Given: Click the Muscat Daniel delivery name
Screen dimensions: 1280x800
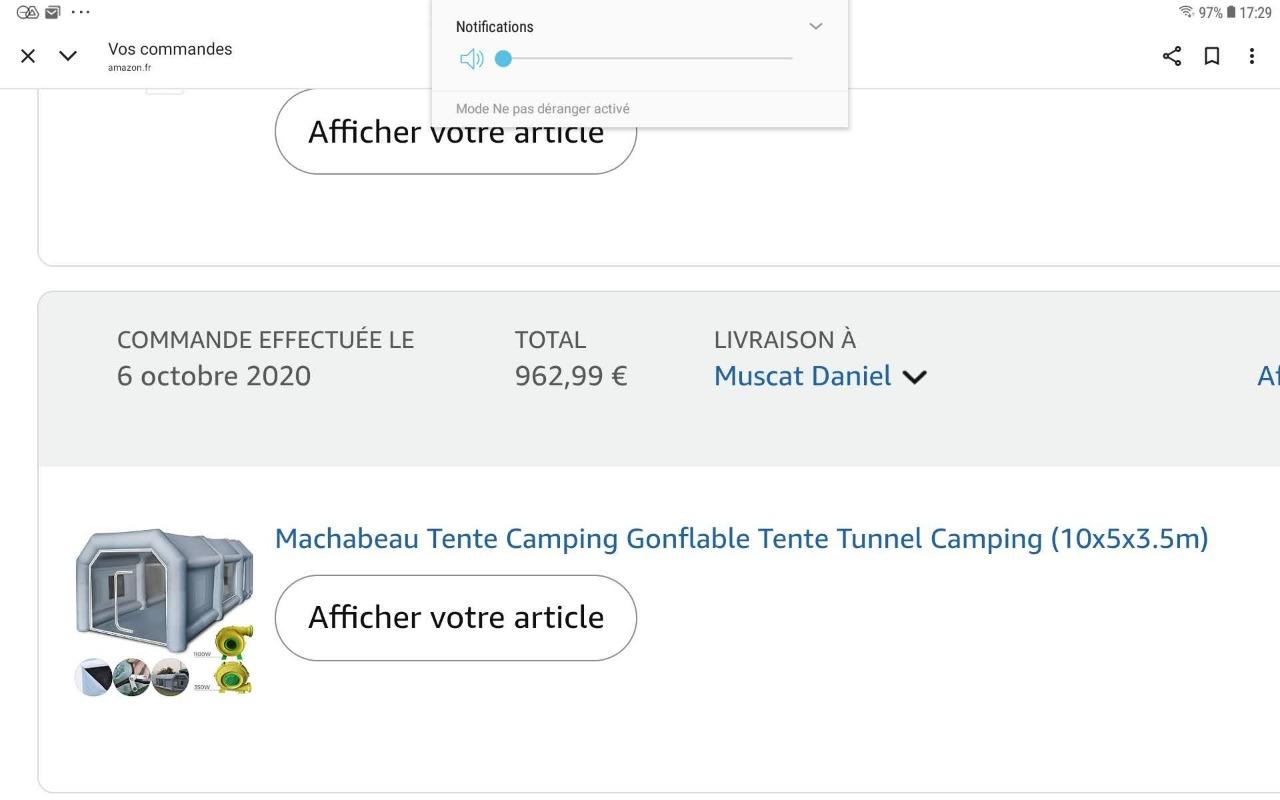Looking at the screenshot, I should (802, 376).
